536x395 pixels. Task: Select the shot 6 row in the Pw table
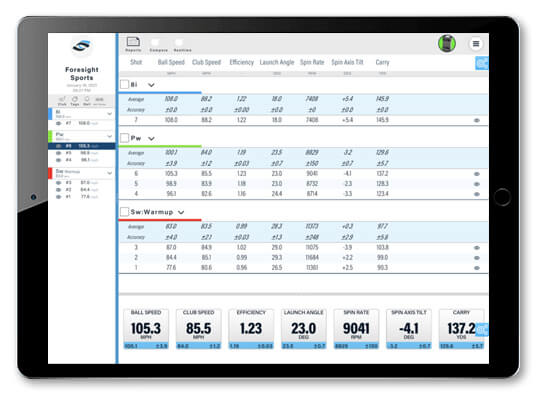coord(303,174)
